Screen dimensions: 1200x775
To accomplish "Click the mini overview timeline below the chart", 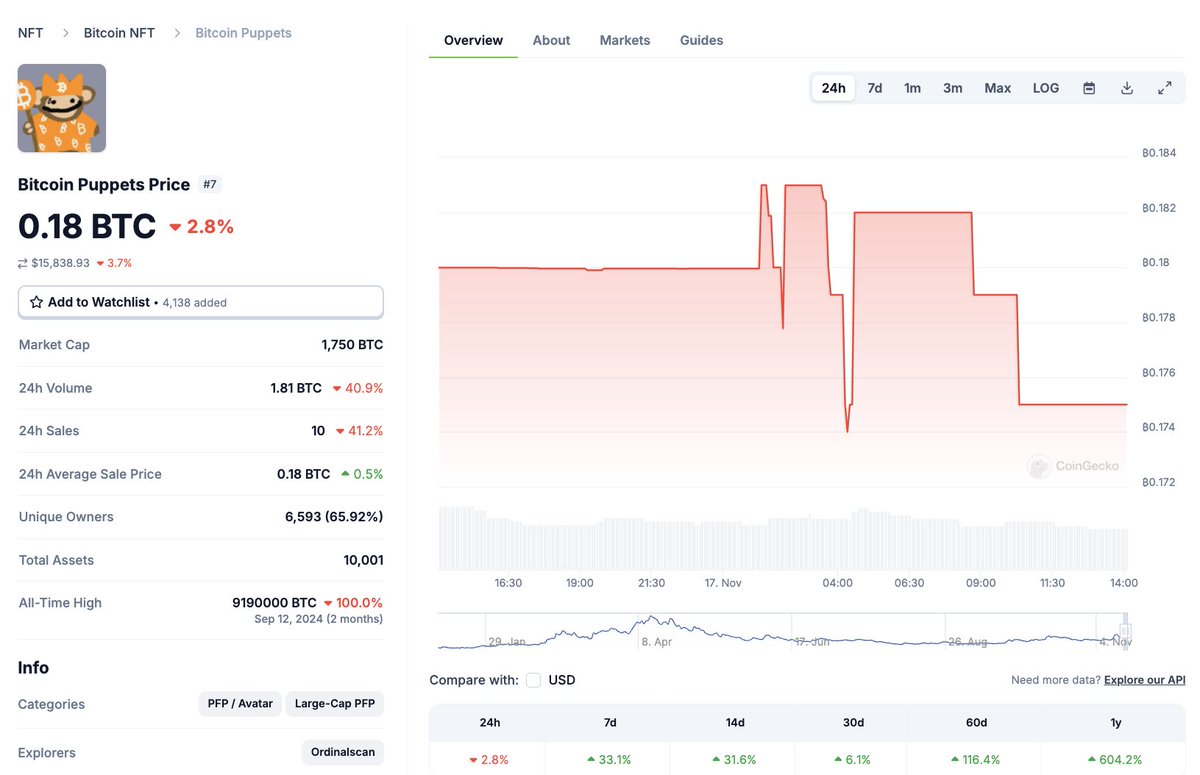I will point(783,632).
